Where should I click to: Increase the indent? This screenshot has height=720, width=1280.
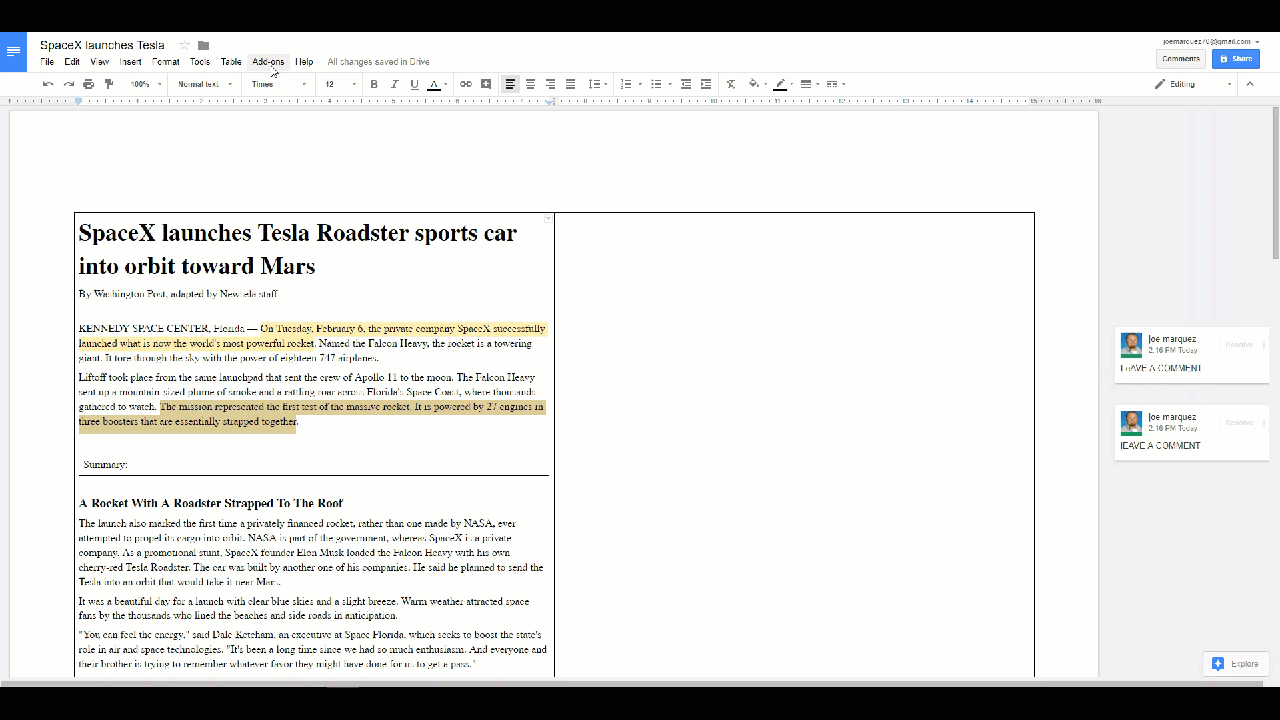point(706,84)
